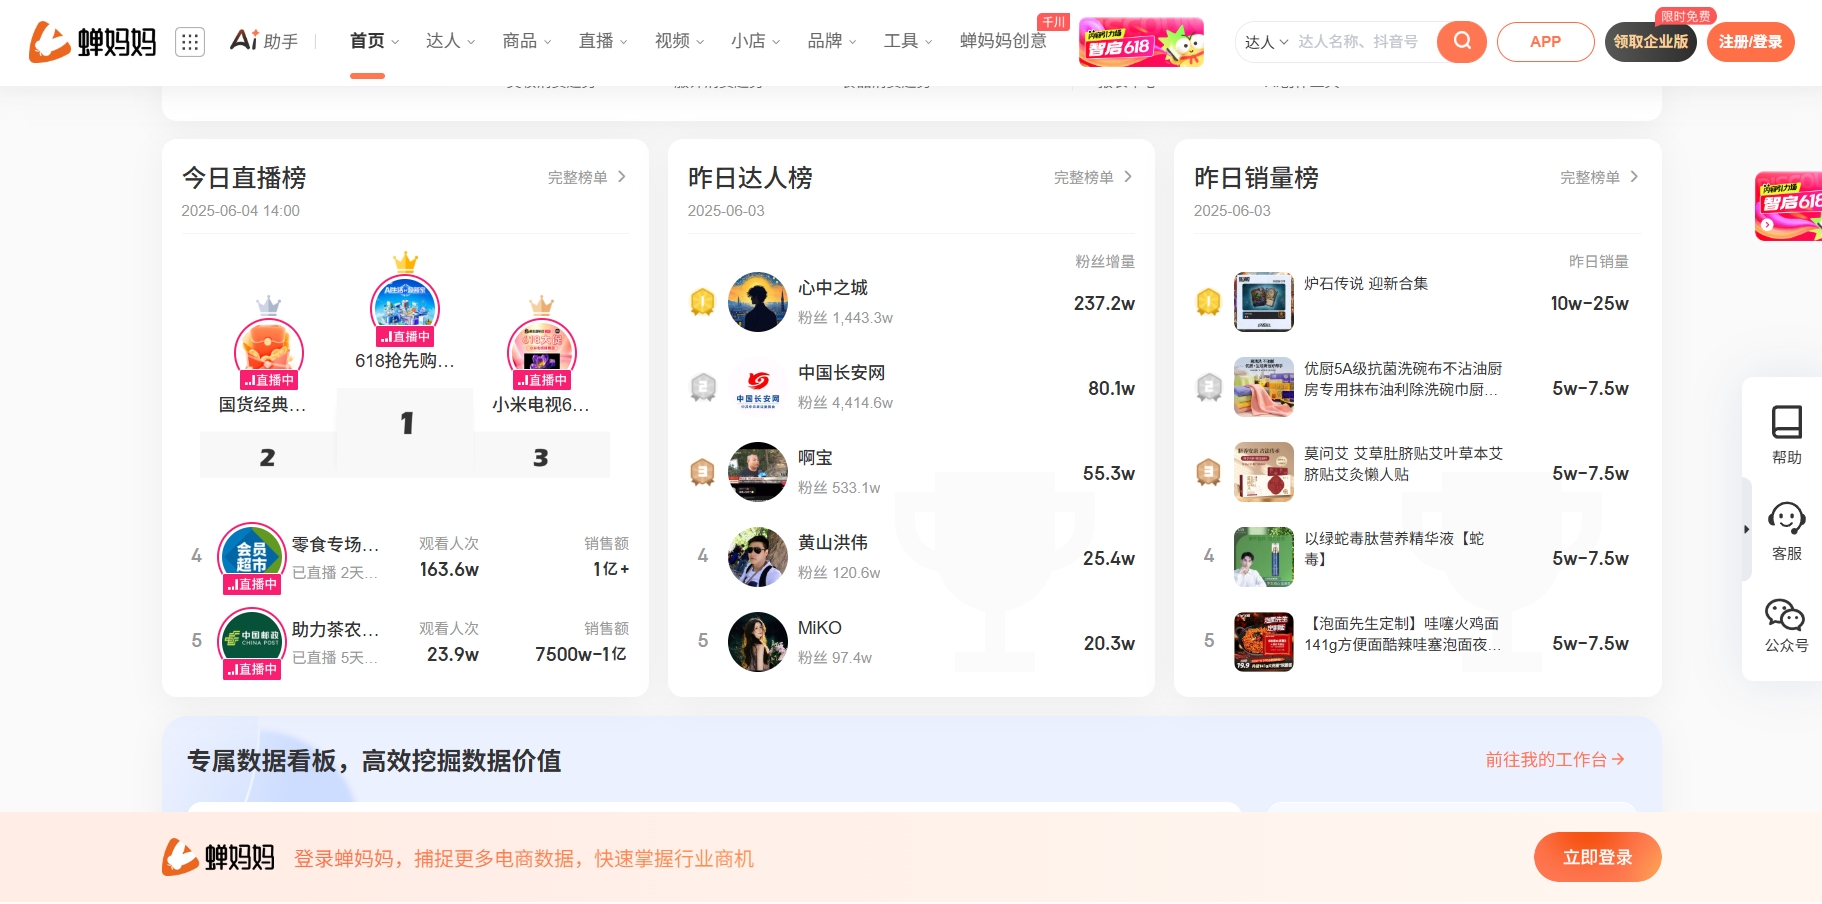Expand the 商品 navigation dropdown
Image resolution: width=1822 pixels, height=904 pixels.
pyautogui.click(x=527, y=41)
